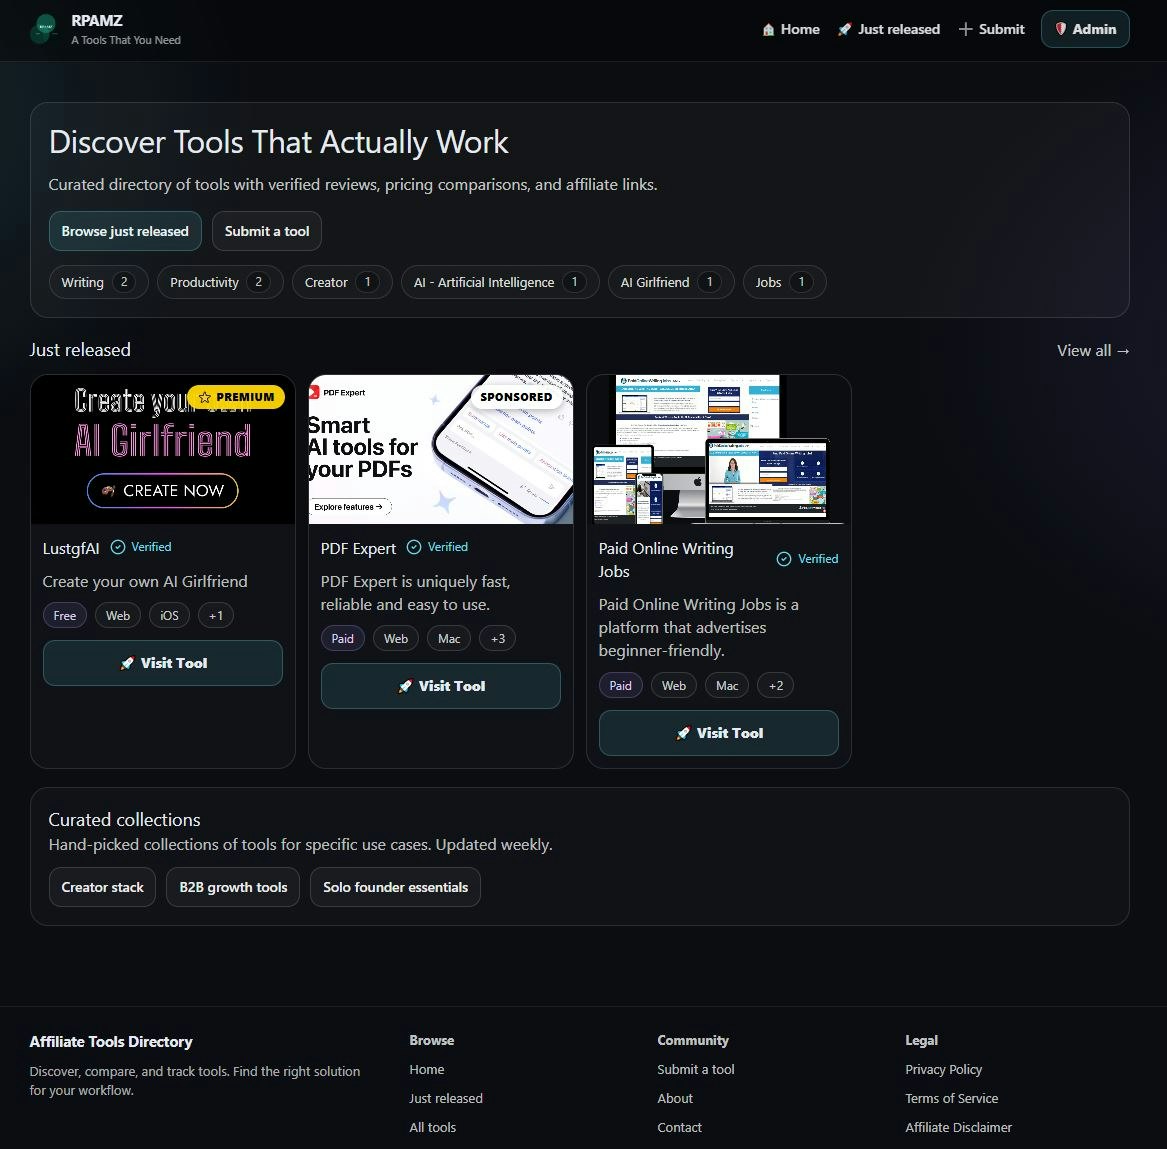
Task: Click Visit Tool for LustgfAI
Action: 163,663
